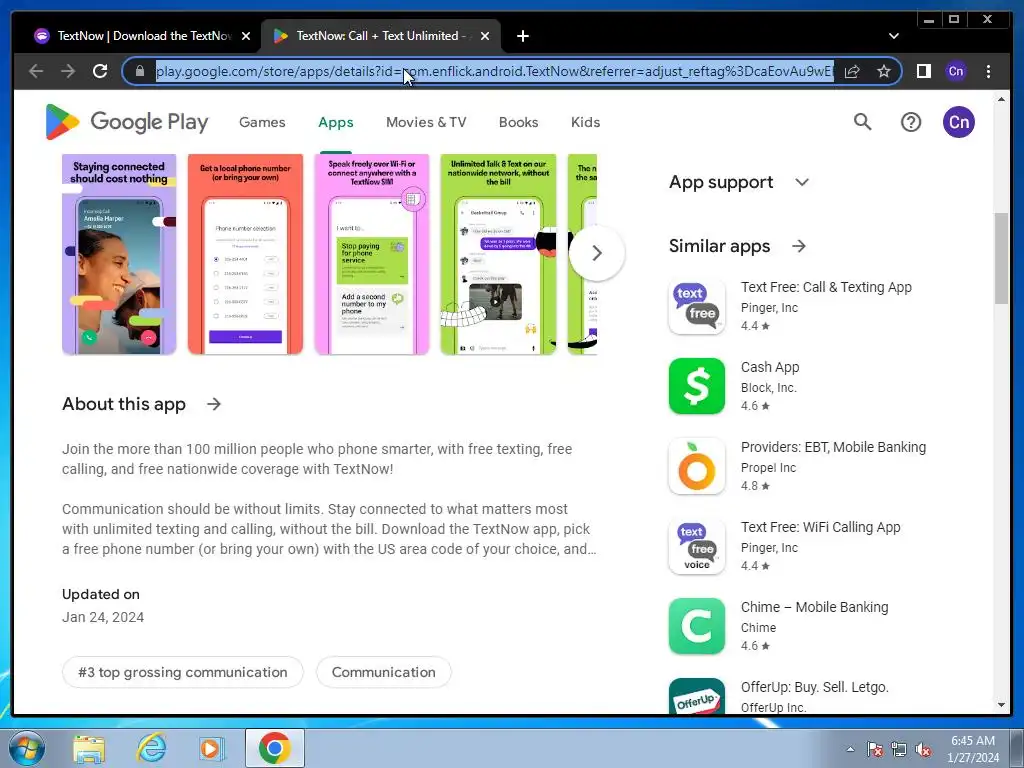Toggle the Chrome side panel

tap(923, 71)
